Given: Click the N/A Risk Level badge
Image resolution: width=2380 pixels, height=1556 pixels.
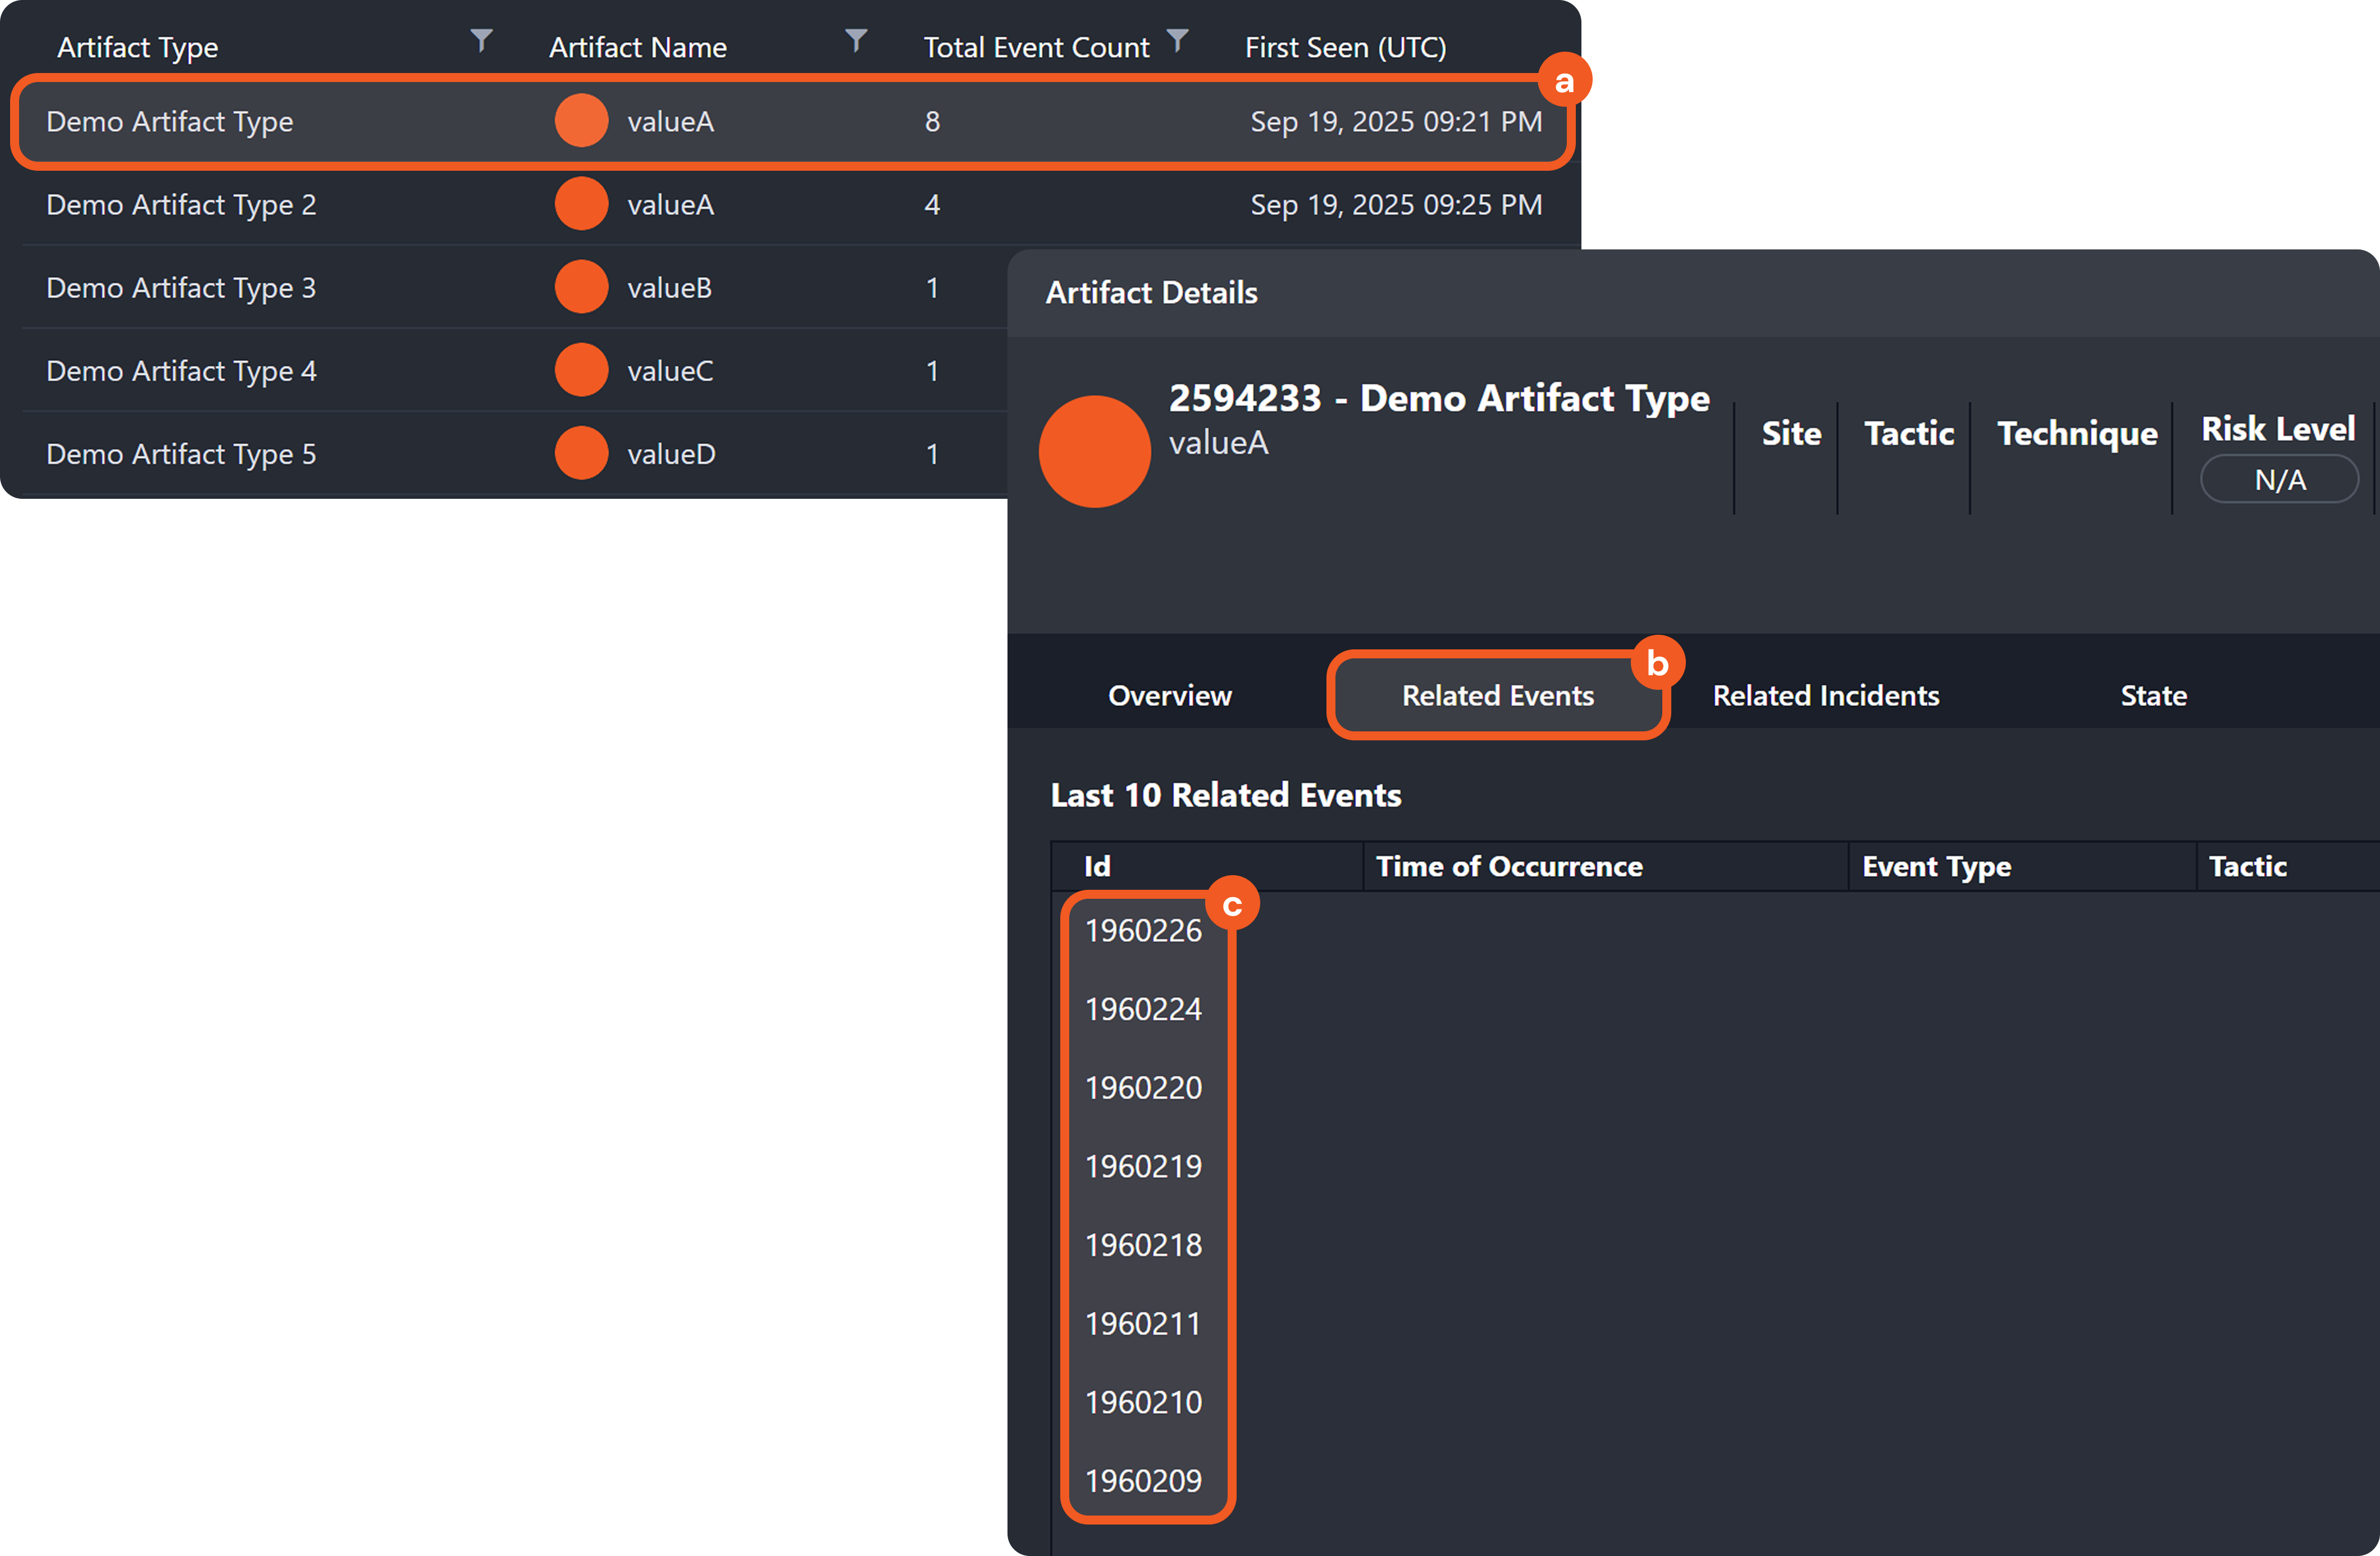Looking at the screenshot, I should click(2279, 480).
